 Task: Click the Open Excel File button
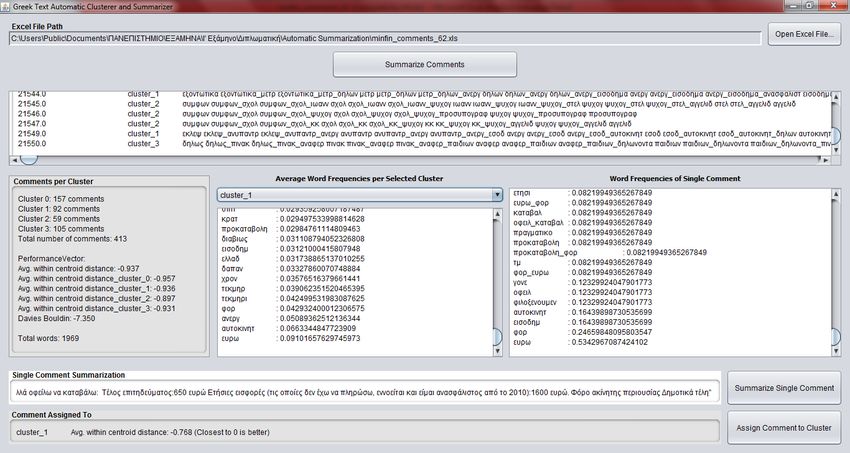coord(804,34)
